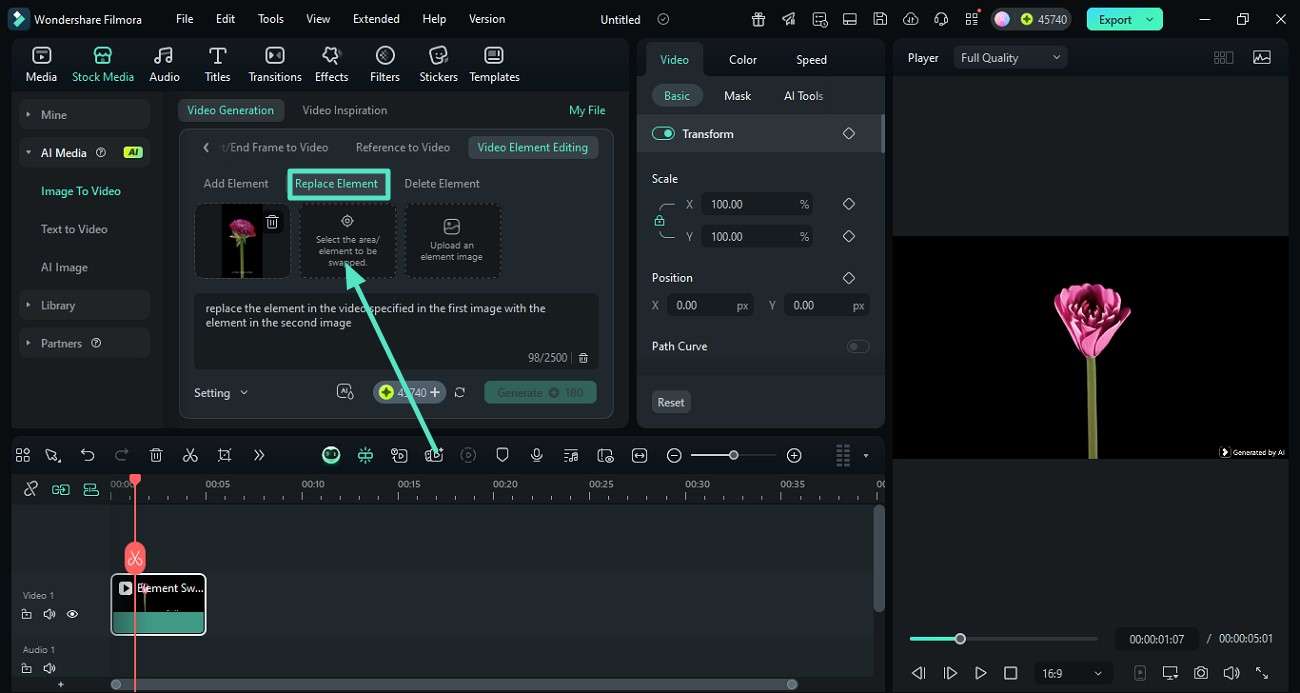The image size is (1300, 693).
Task: Click the Generate button
Action: (540, 393)
